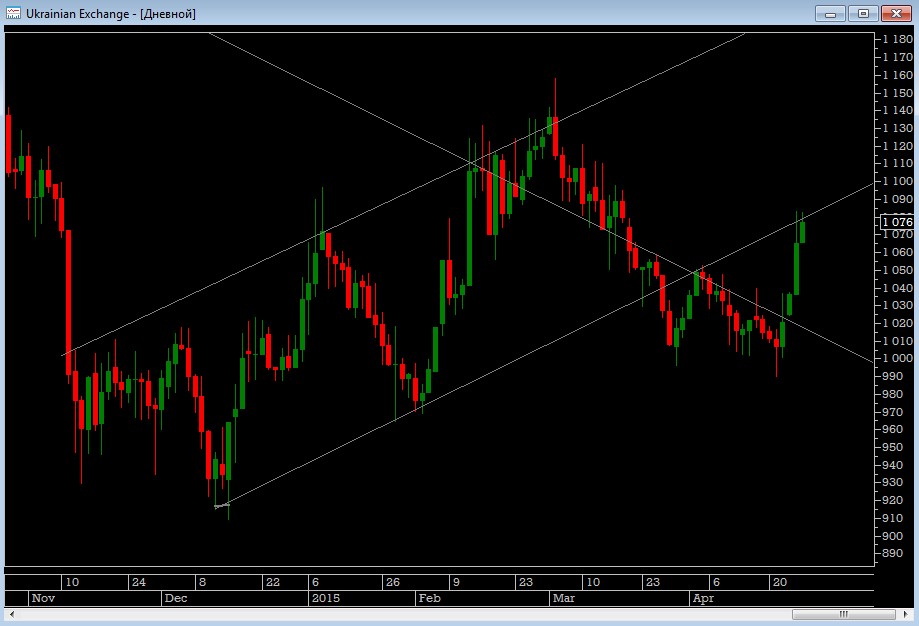
Task: Click the right arrow of the horizontal scrollbar
Action: 907,614
